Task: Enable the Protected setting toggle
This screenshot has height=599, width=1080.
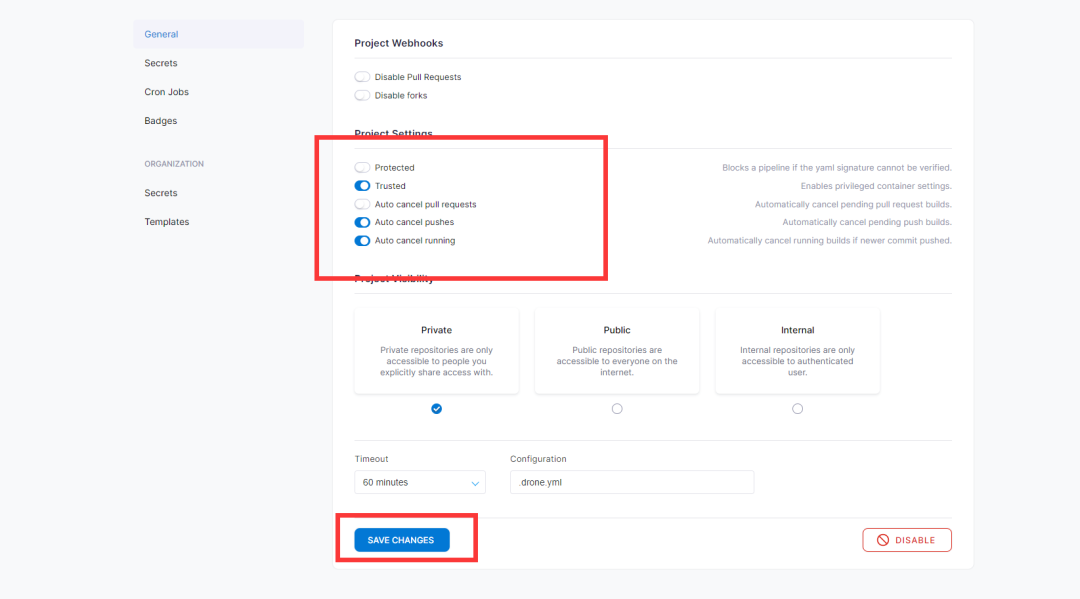Action: pyautogui.click(x=362, y=168)
